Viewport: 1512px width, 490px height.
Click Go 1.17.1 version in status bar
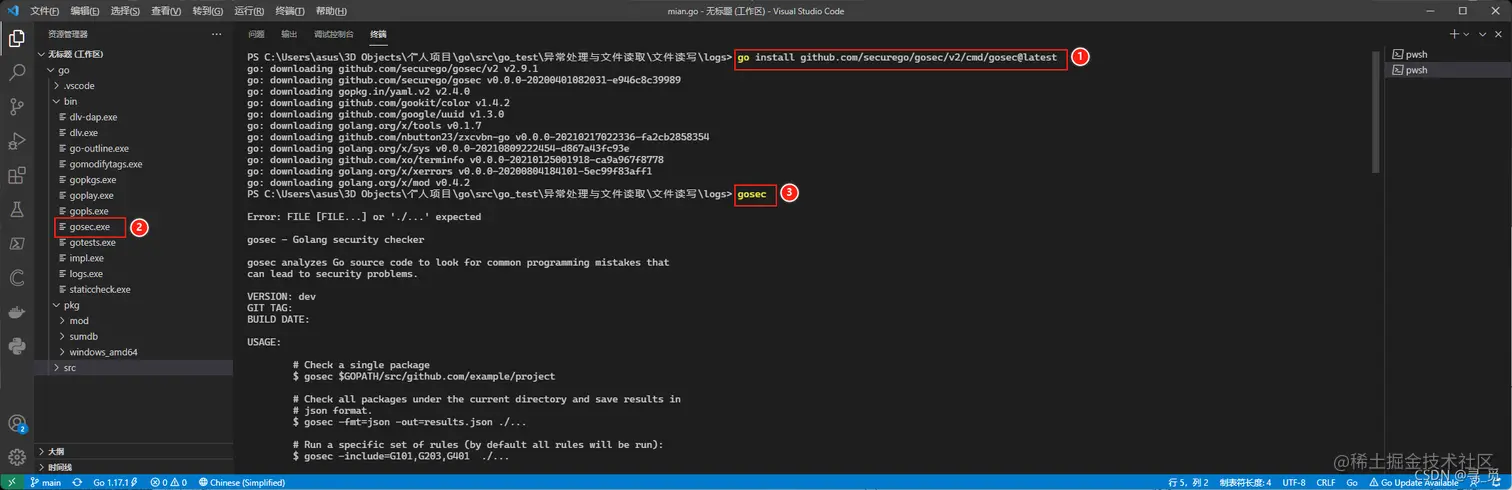point(113,482)
